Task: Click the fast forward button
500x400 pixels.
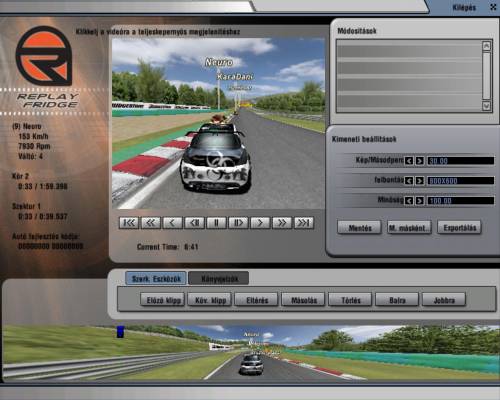Action: click(x=282, y=223)
